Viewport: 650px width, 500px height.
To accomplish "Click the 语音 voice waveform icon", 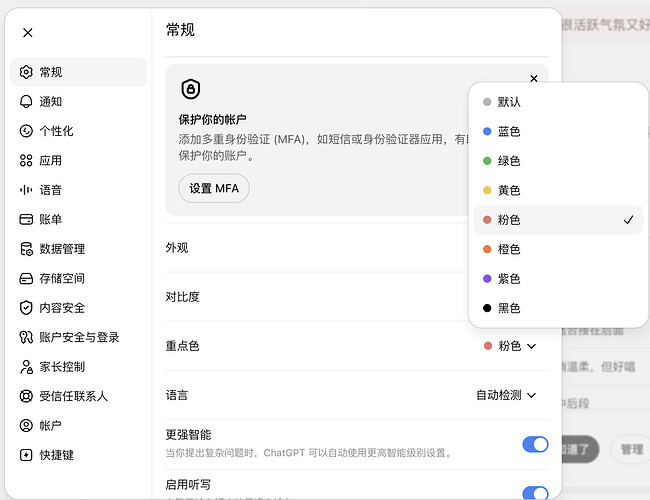I will click(26, 190).
